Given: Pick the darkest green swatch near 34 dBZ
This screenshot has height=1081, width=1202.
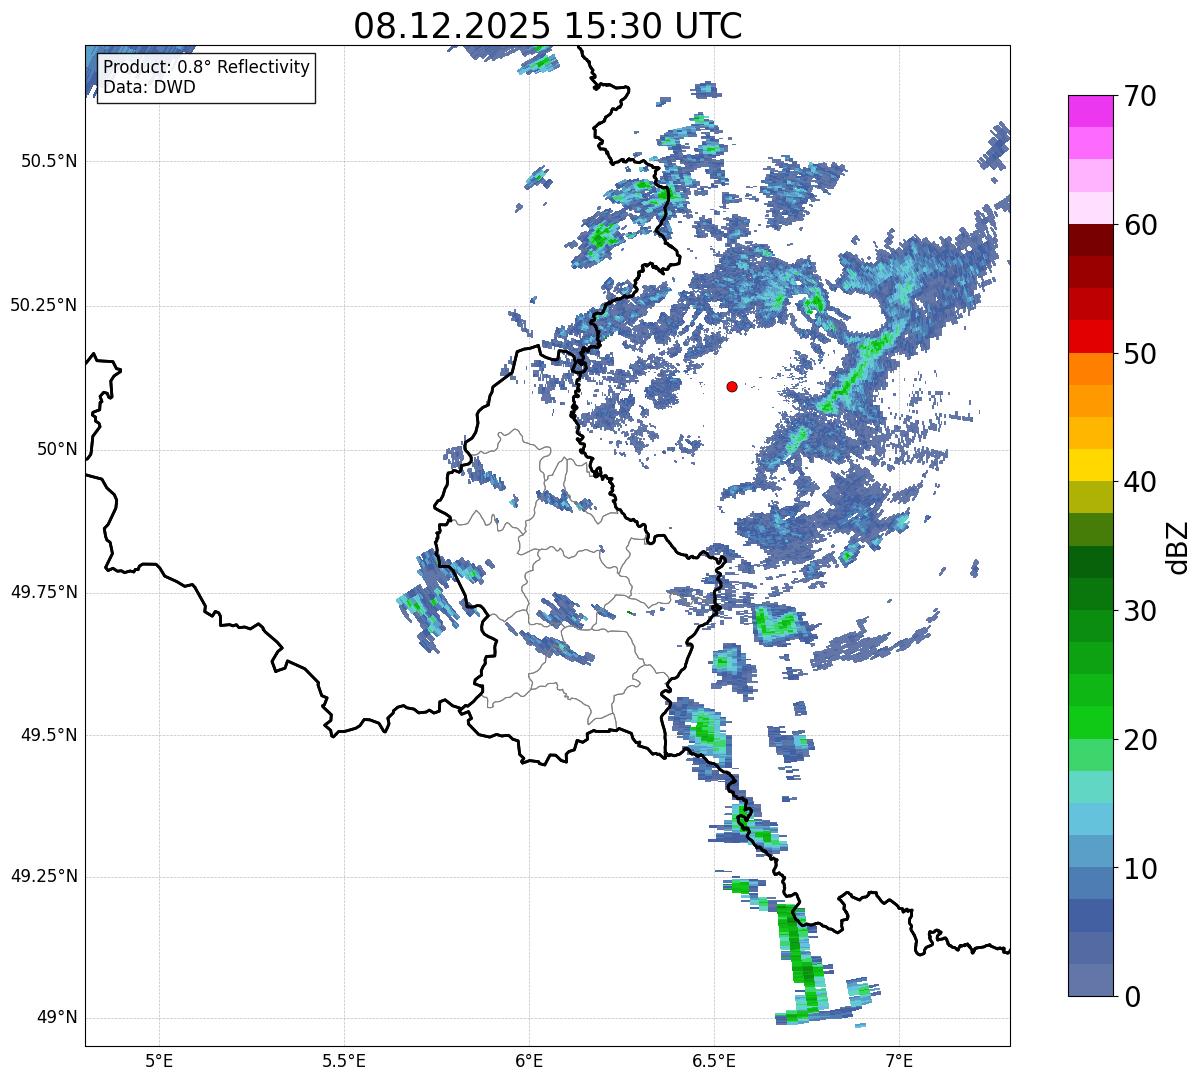Looking at the screenshot, I should tap(1090, 562).
